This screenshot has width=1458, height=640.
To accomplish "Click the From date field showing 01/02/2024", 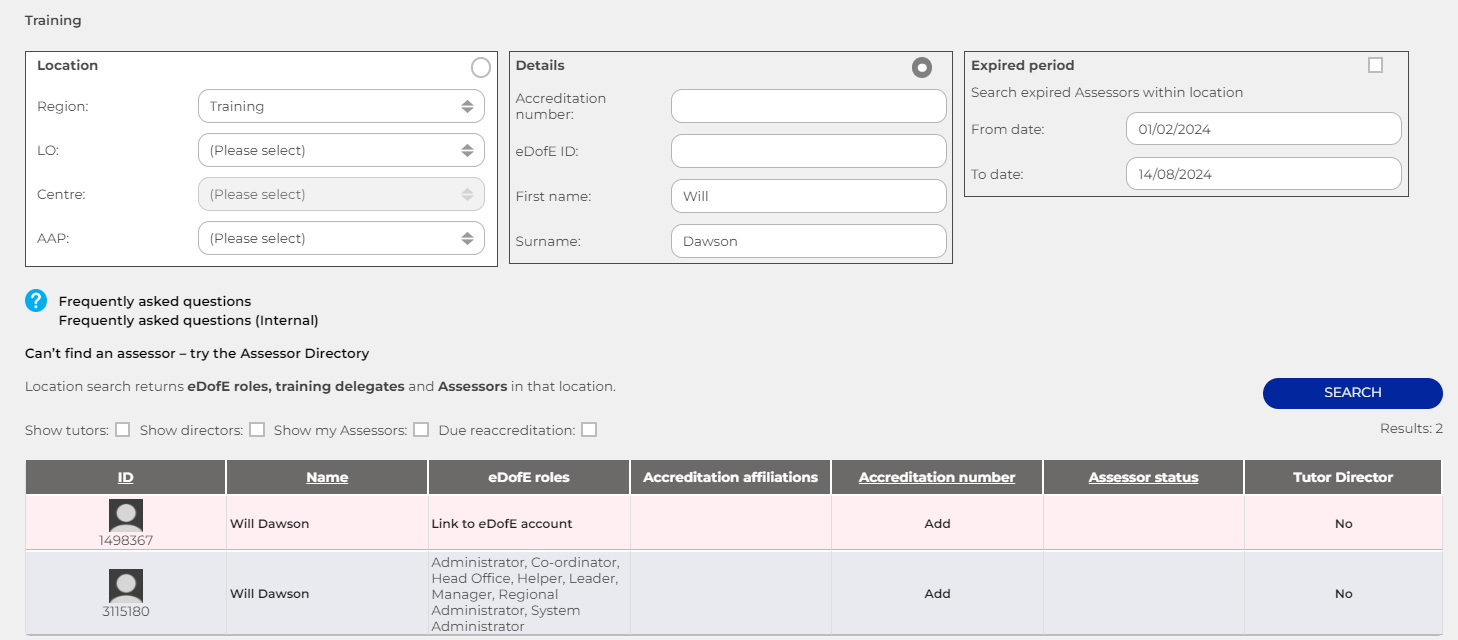I will [1263, 128].
